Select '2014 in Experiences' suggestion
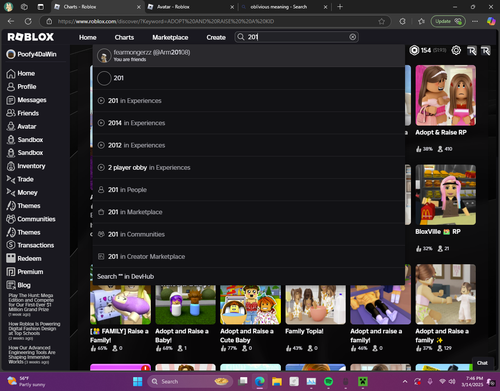The width and height of the screenshot is (500, 391). 249,123
